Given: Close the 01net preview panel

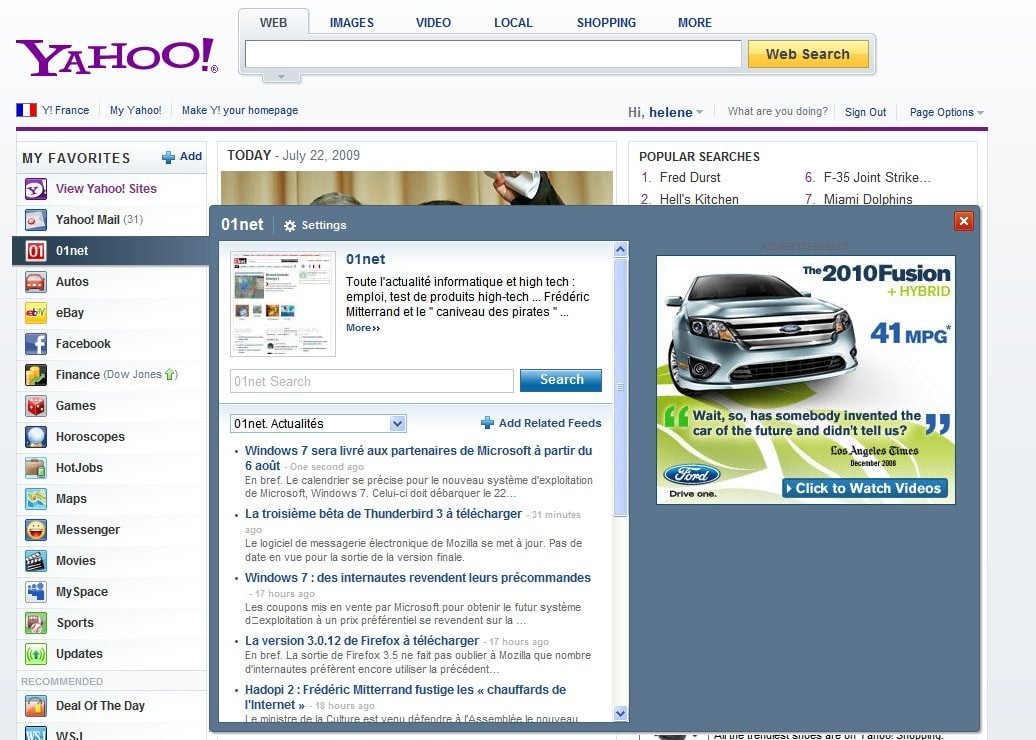Looking at the screenshot, I should click(x=963, y=221).
